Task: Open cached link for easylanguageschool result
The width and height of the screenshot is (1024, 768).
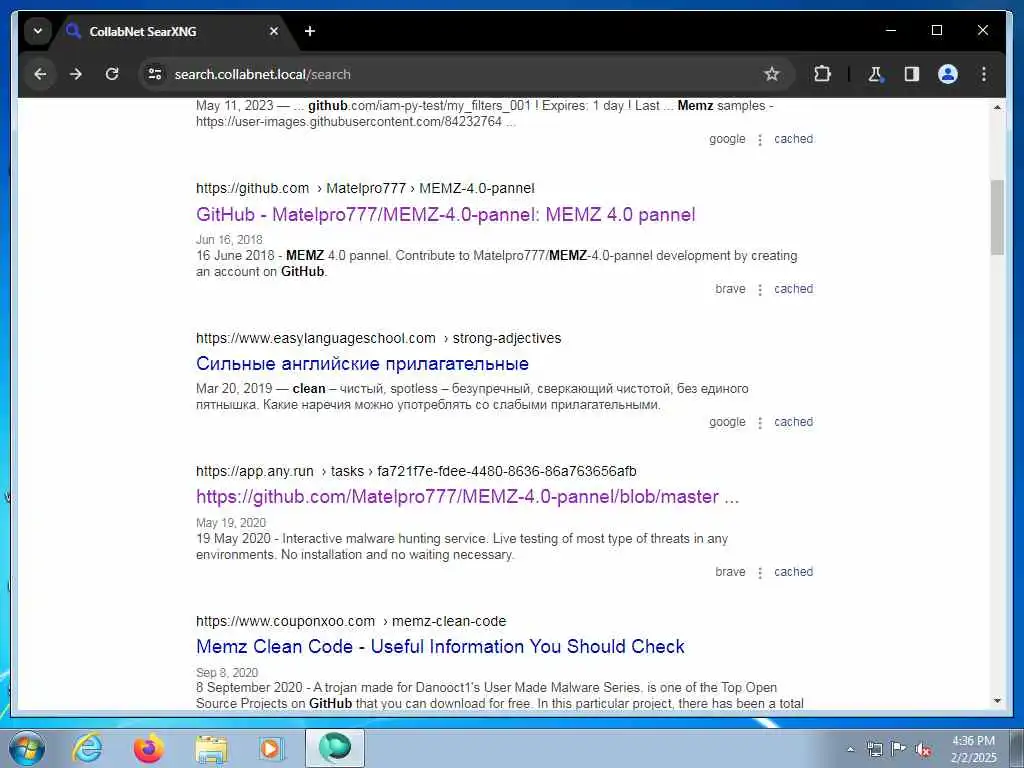Action: [x=793, y=422]
